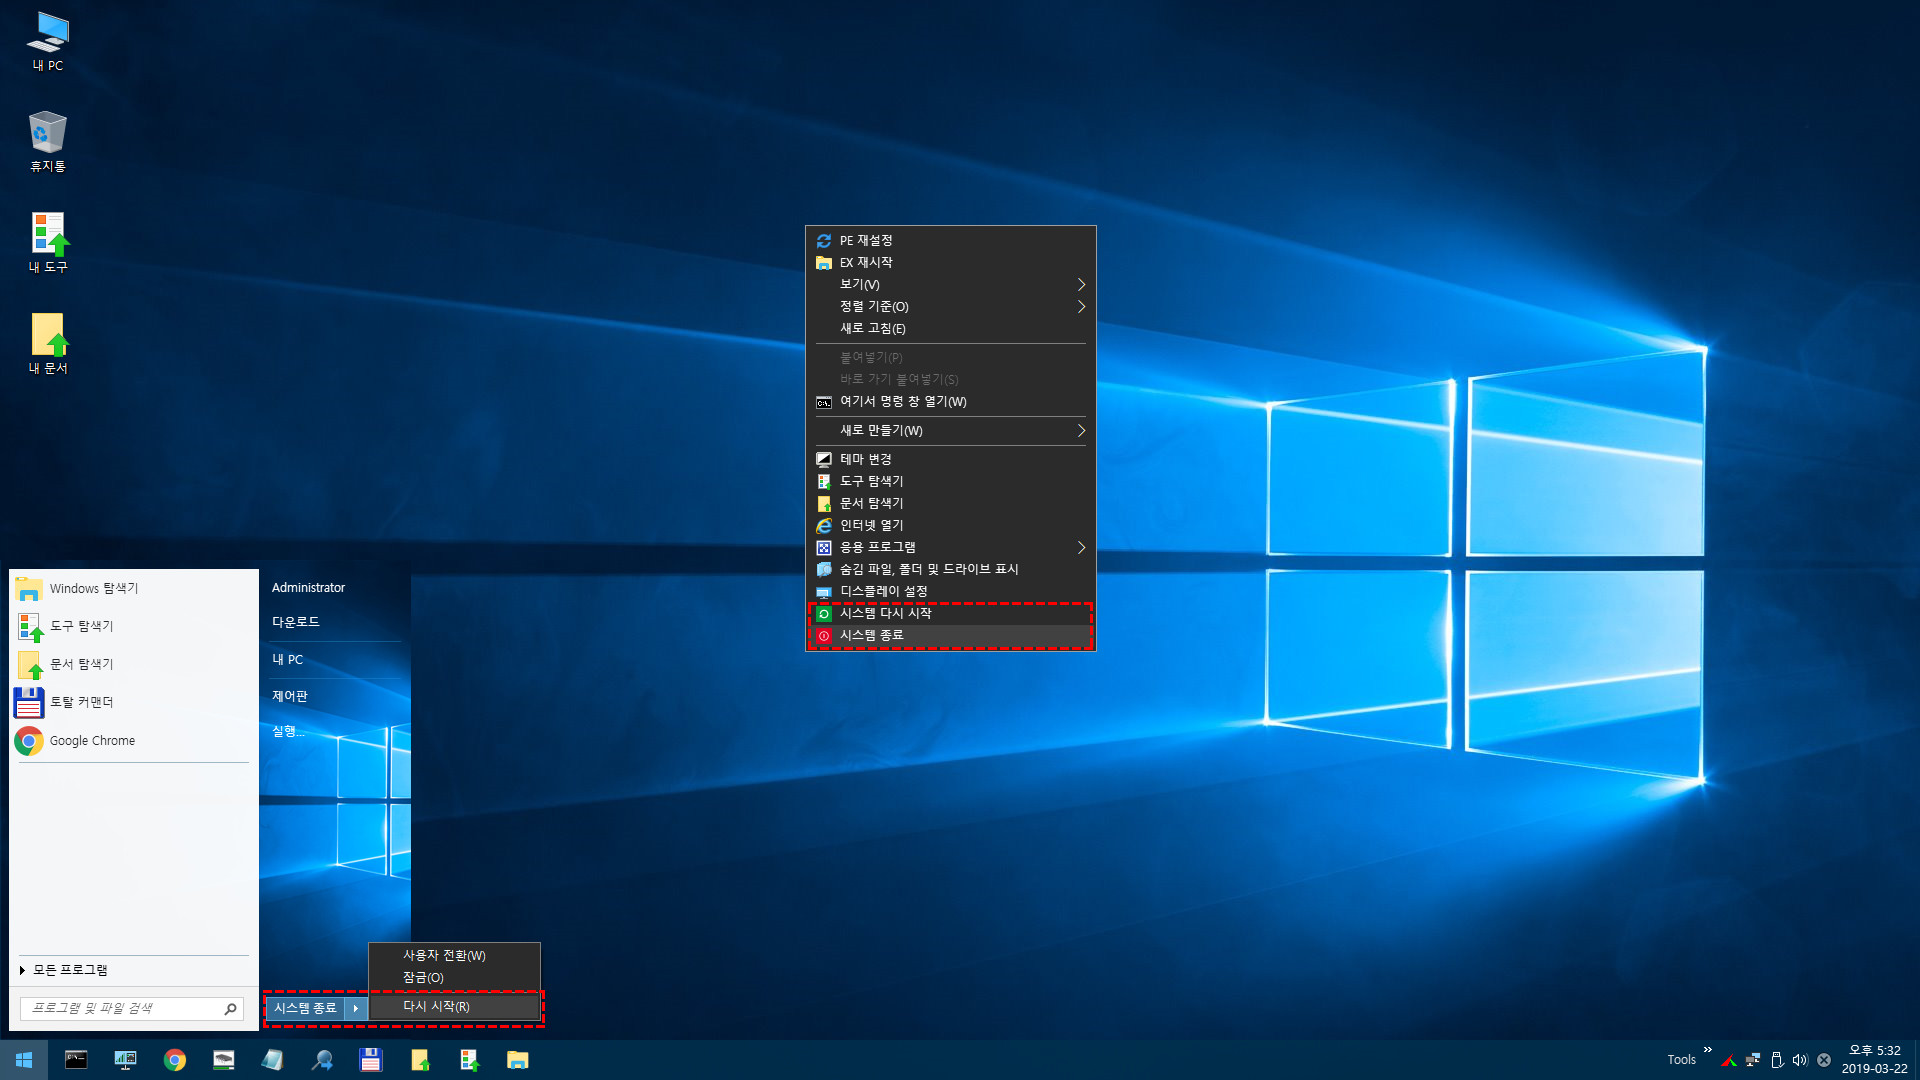This screenshot has height=1080, width=1920.
Task: Choose 도구 탐색기 in context menu
Action: point(950,482)
